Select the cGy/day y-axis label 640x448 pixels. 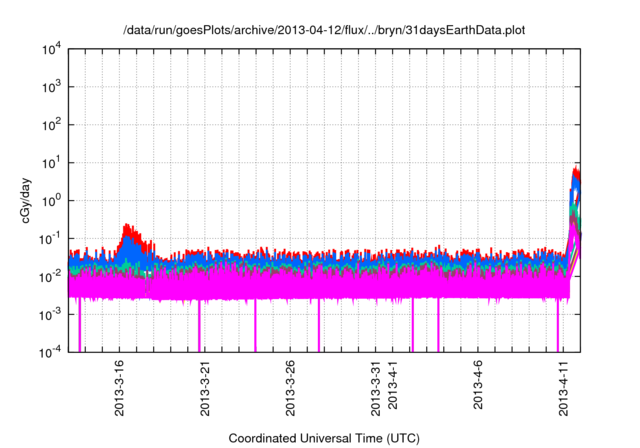point(26,200)
